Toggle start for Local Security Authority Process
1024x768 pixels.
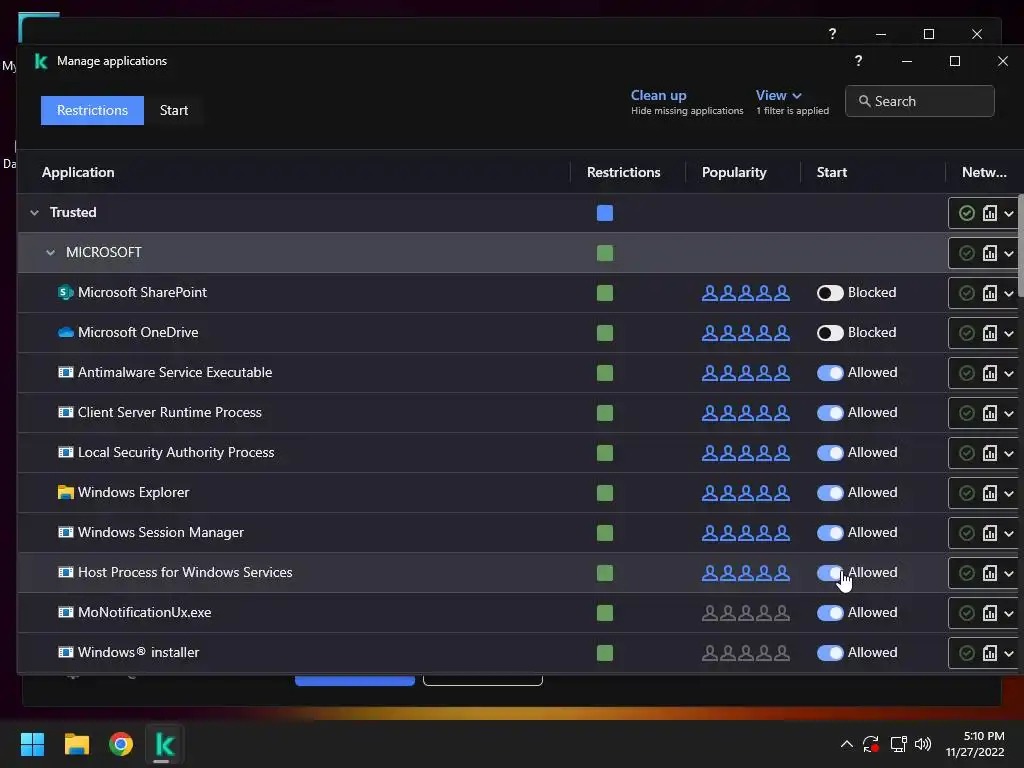[x=830, y=453]
